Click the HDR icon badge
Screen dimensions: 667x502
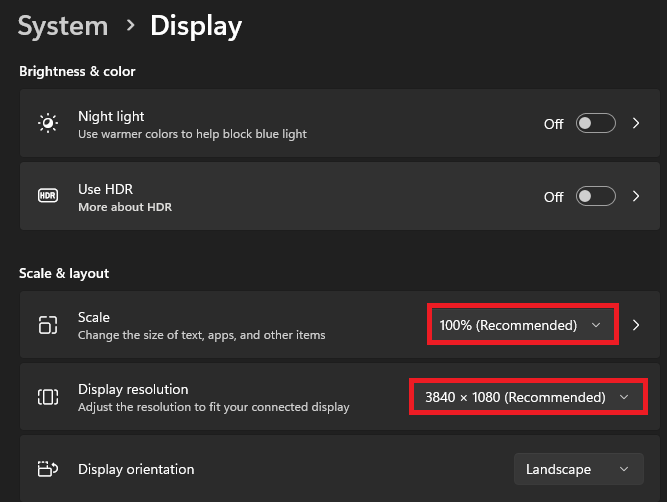(48, 197)
